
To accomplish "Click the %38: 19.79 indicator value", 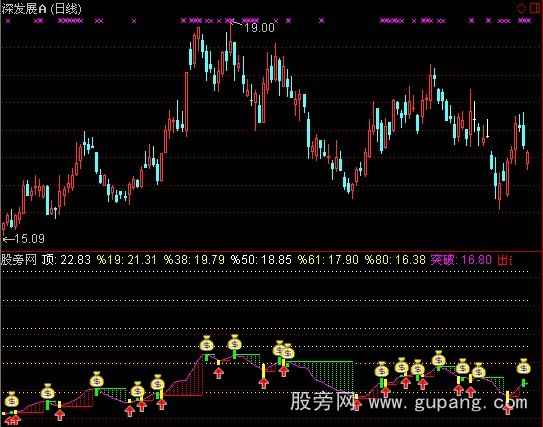I will 194,259.
